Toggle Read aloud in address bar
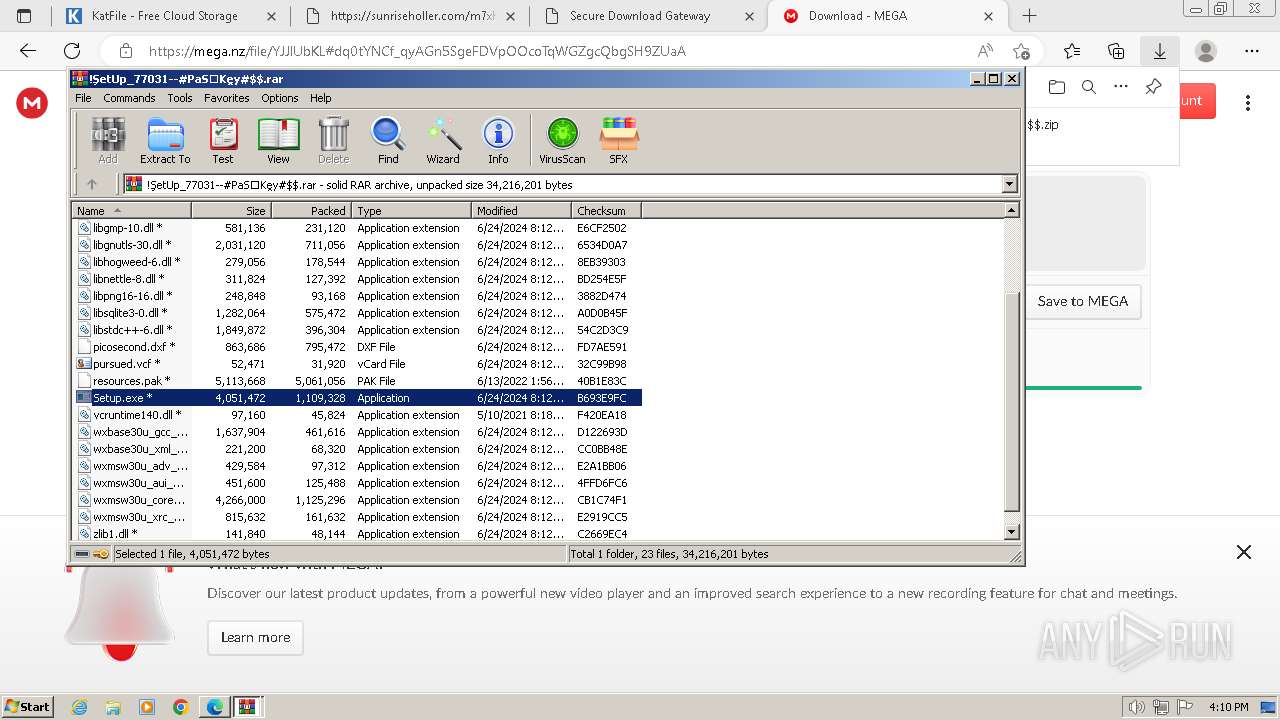This screenshot has width=1280, height=720. [x=985, y=51]
